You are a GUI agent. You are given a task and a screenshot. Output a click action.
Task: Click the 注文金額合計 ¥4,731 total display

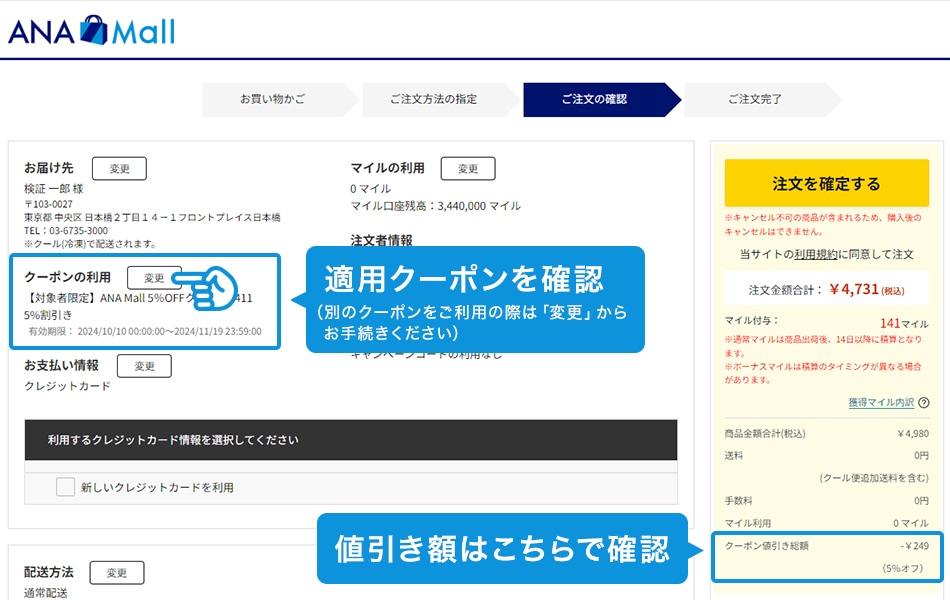coord(825,287)
